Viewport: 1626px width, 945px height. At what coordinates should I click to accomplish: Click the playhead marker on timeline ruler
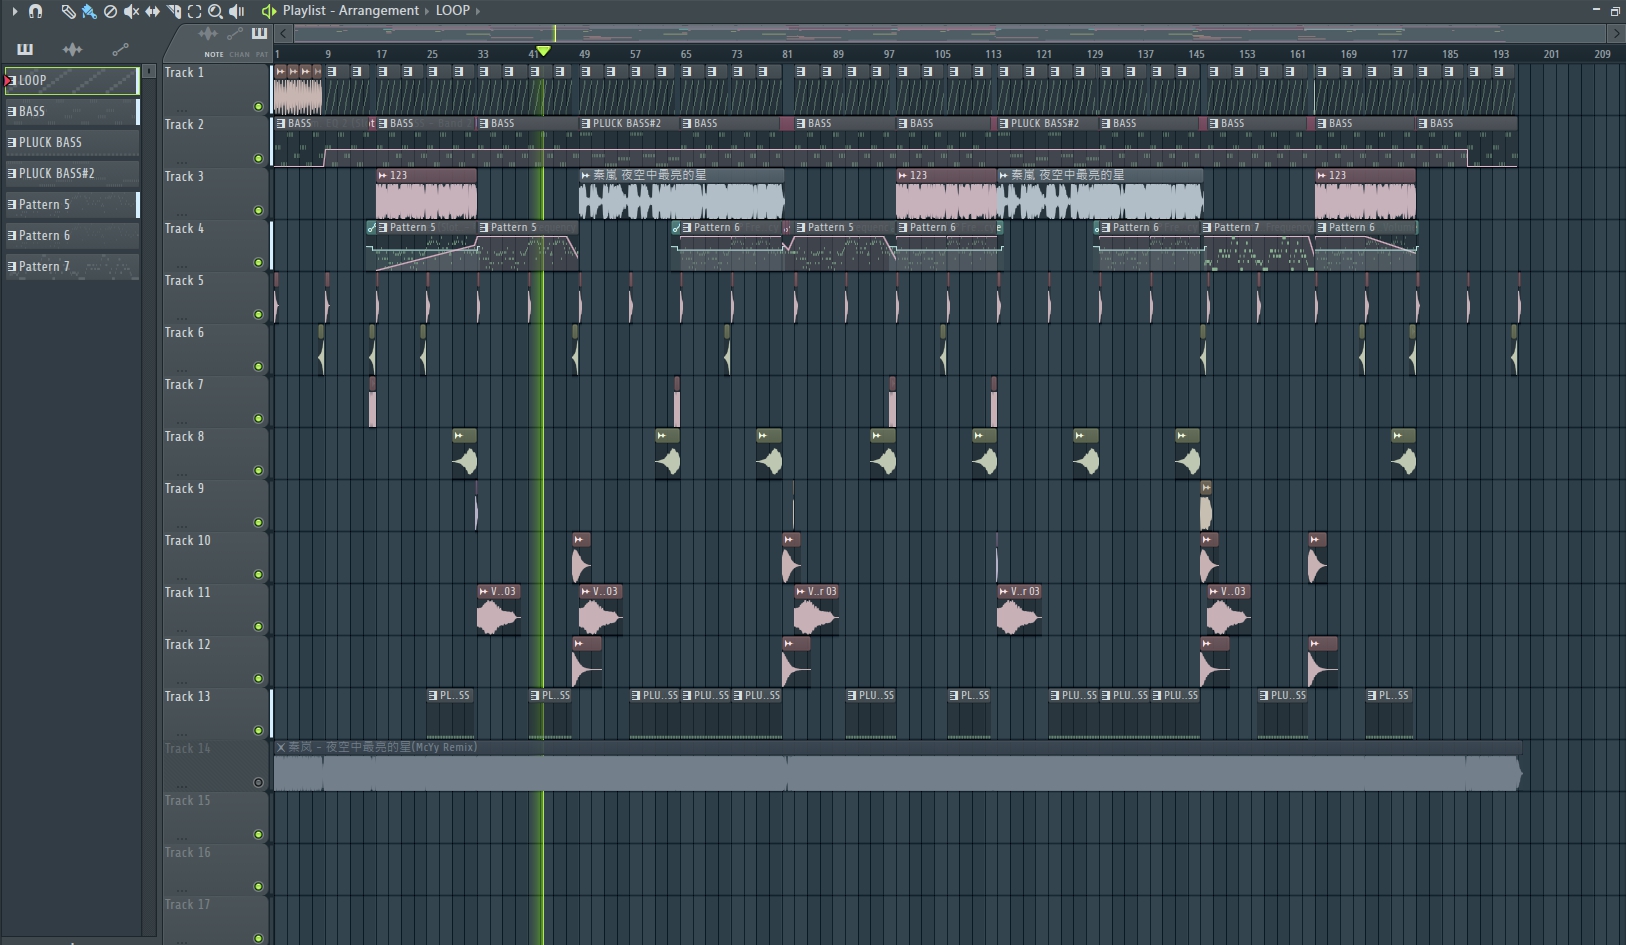coord(543,51)
